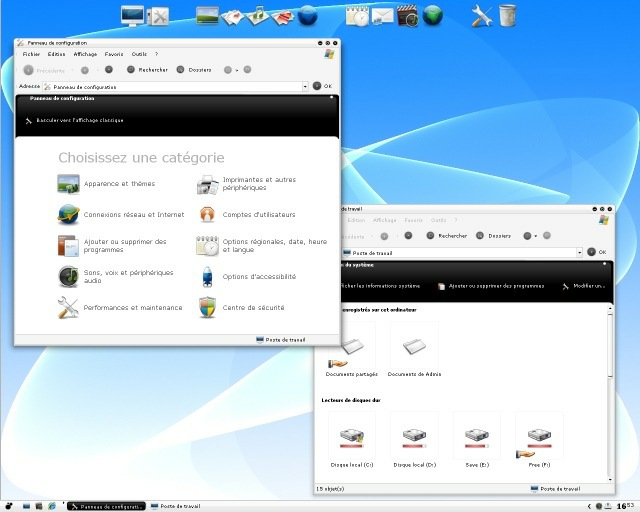Open Apparence et thèmes category

click(106, 184)
